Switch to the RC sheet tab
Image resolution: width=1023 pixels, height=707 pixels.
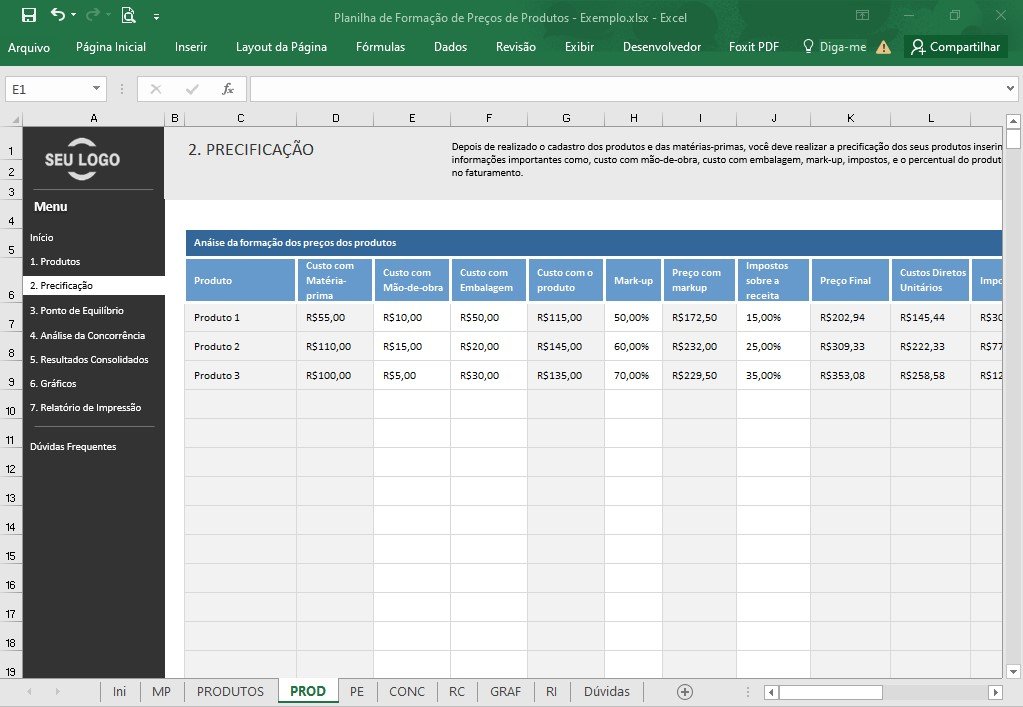457,691
